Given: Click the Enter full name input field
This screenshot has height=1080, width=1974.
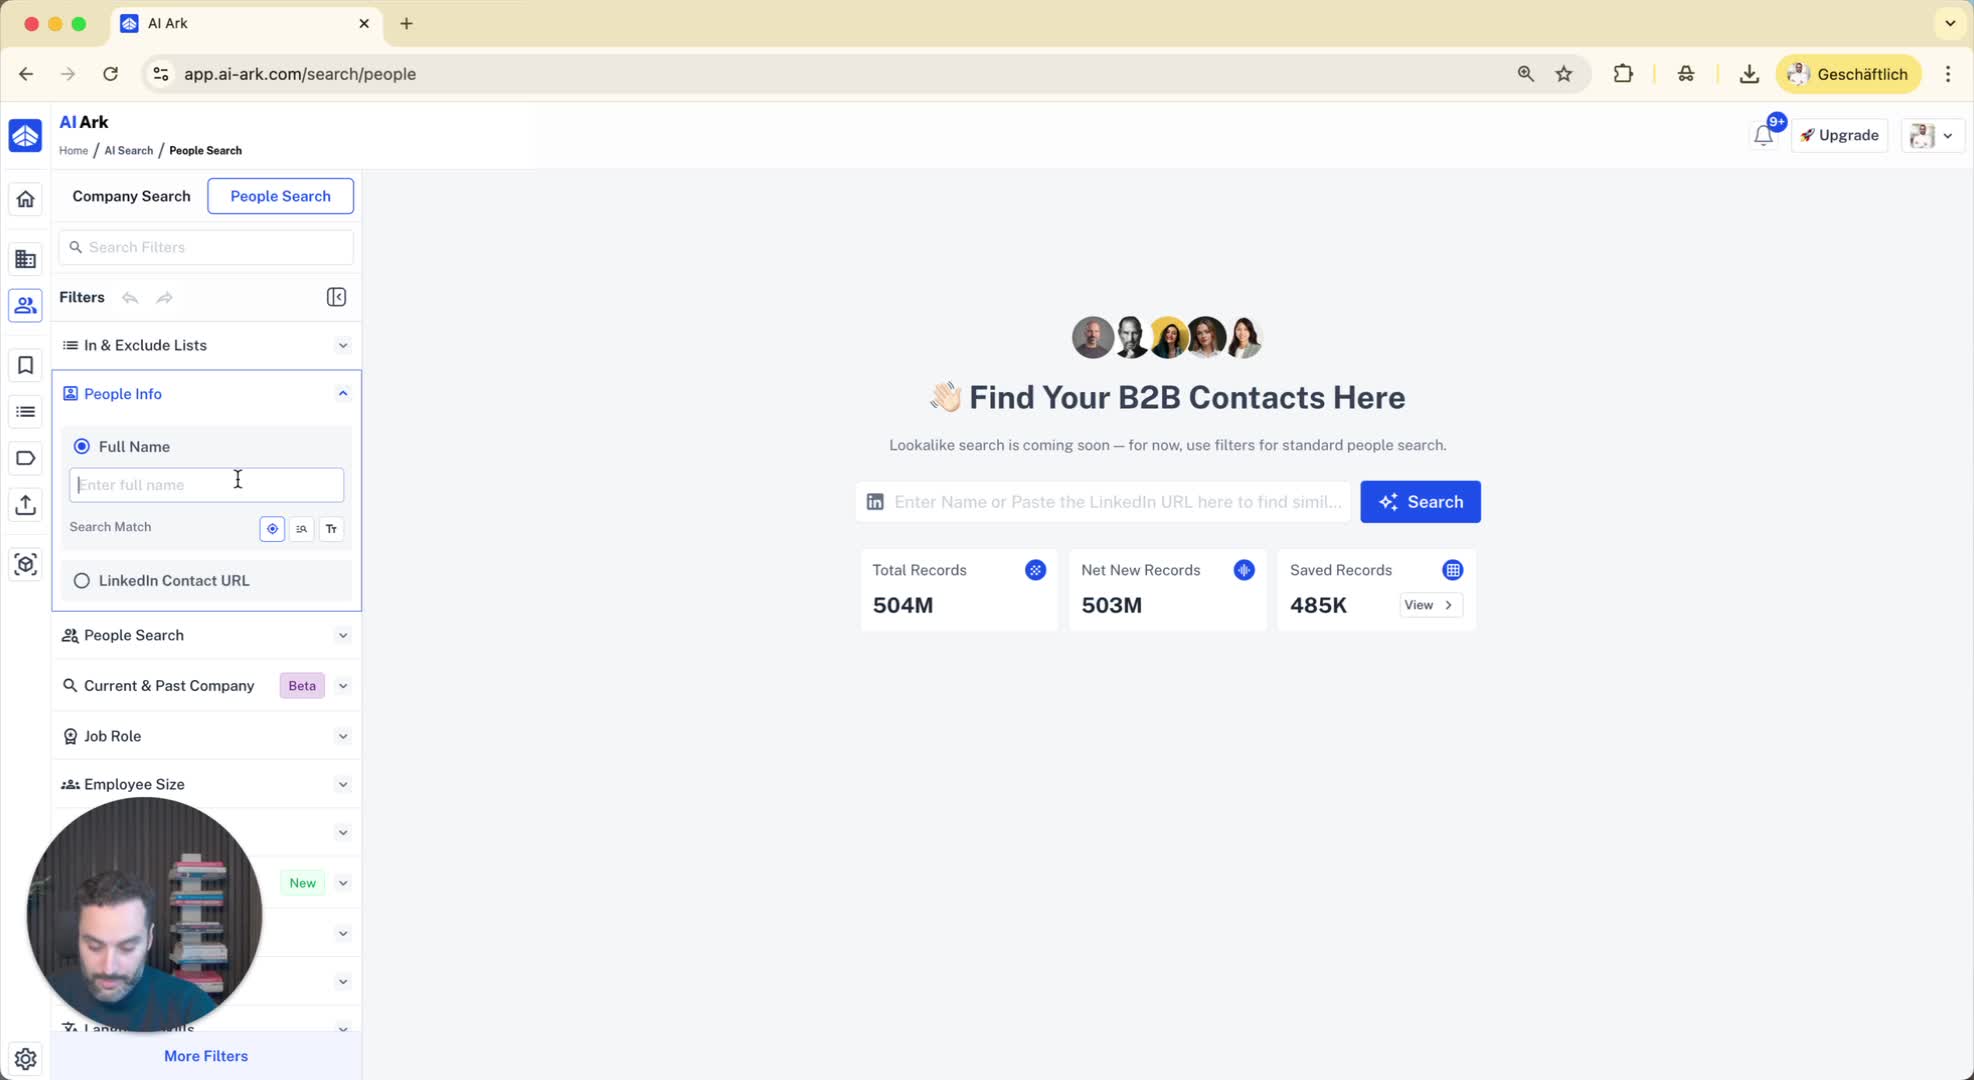Looking at the screenshot, I should point(206,485).
